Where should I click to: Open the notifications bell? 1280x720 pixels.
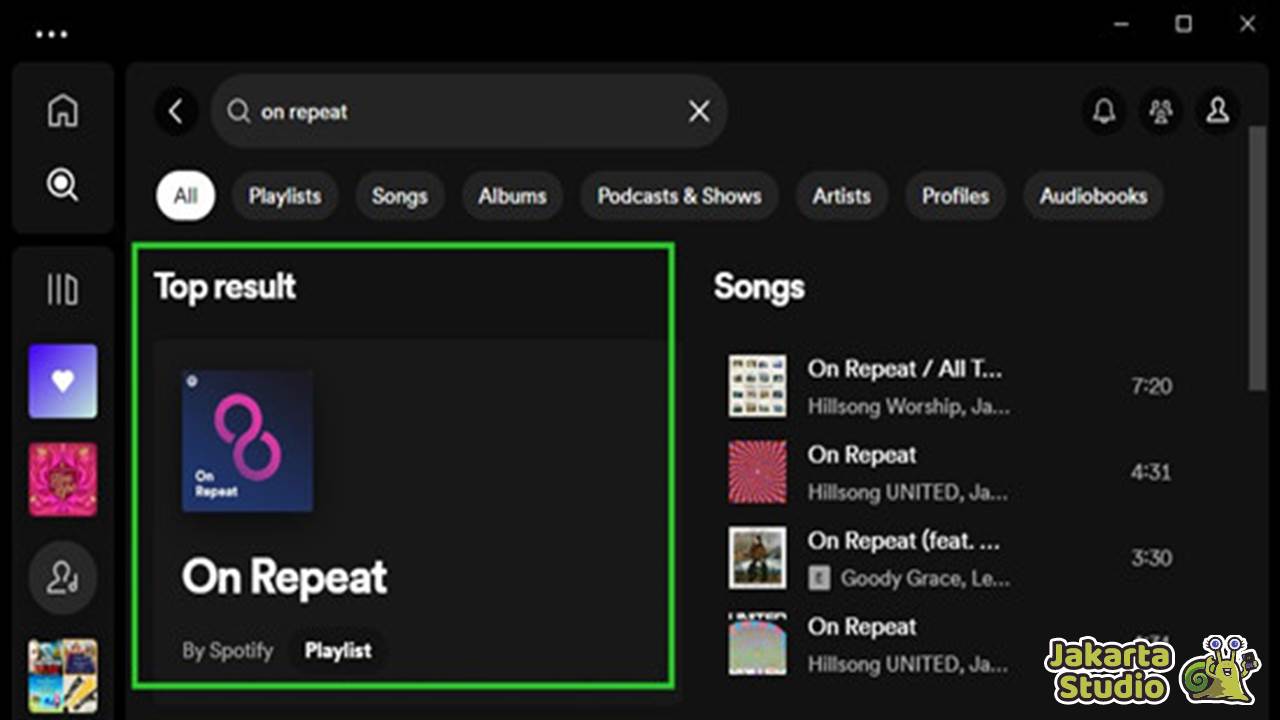[x=1104, y=111]
